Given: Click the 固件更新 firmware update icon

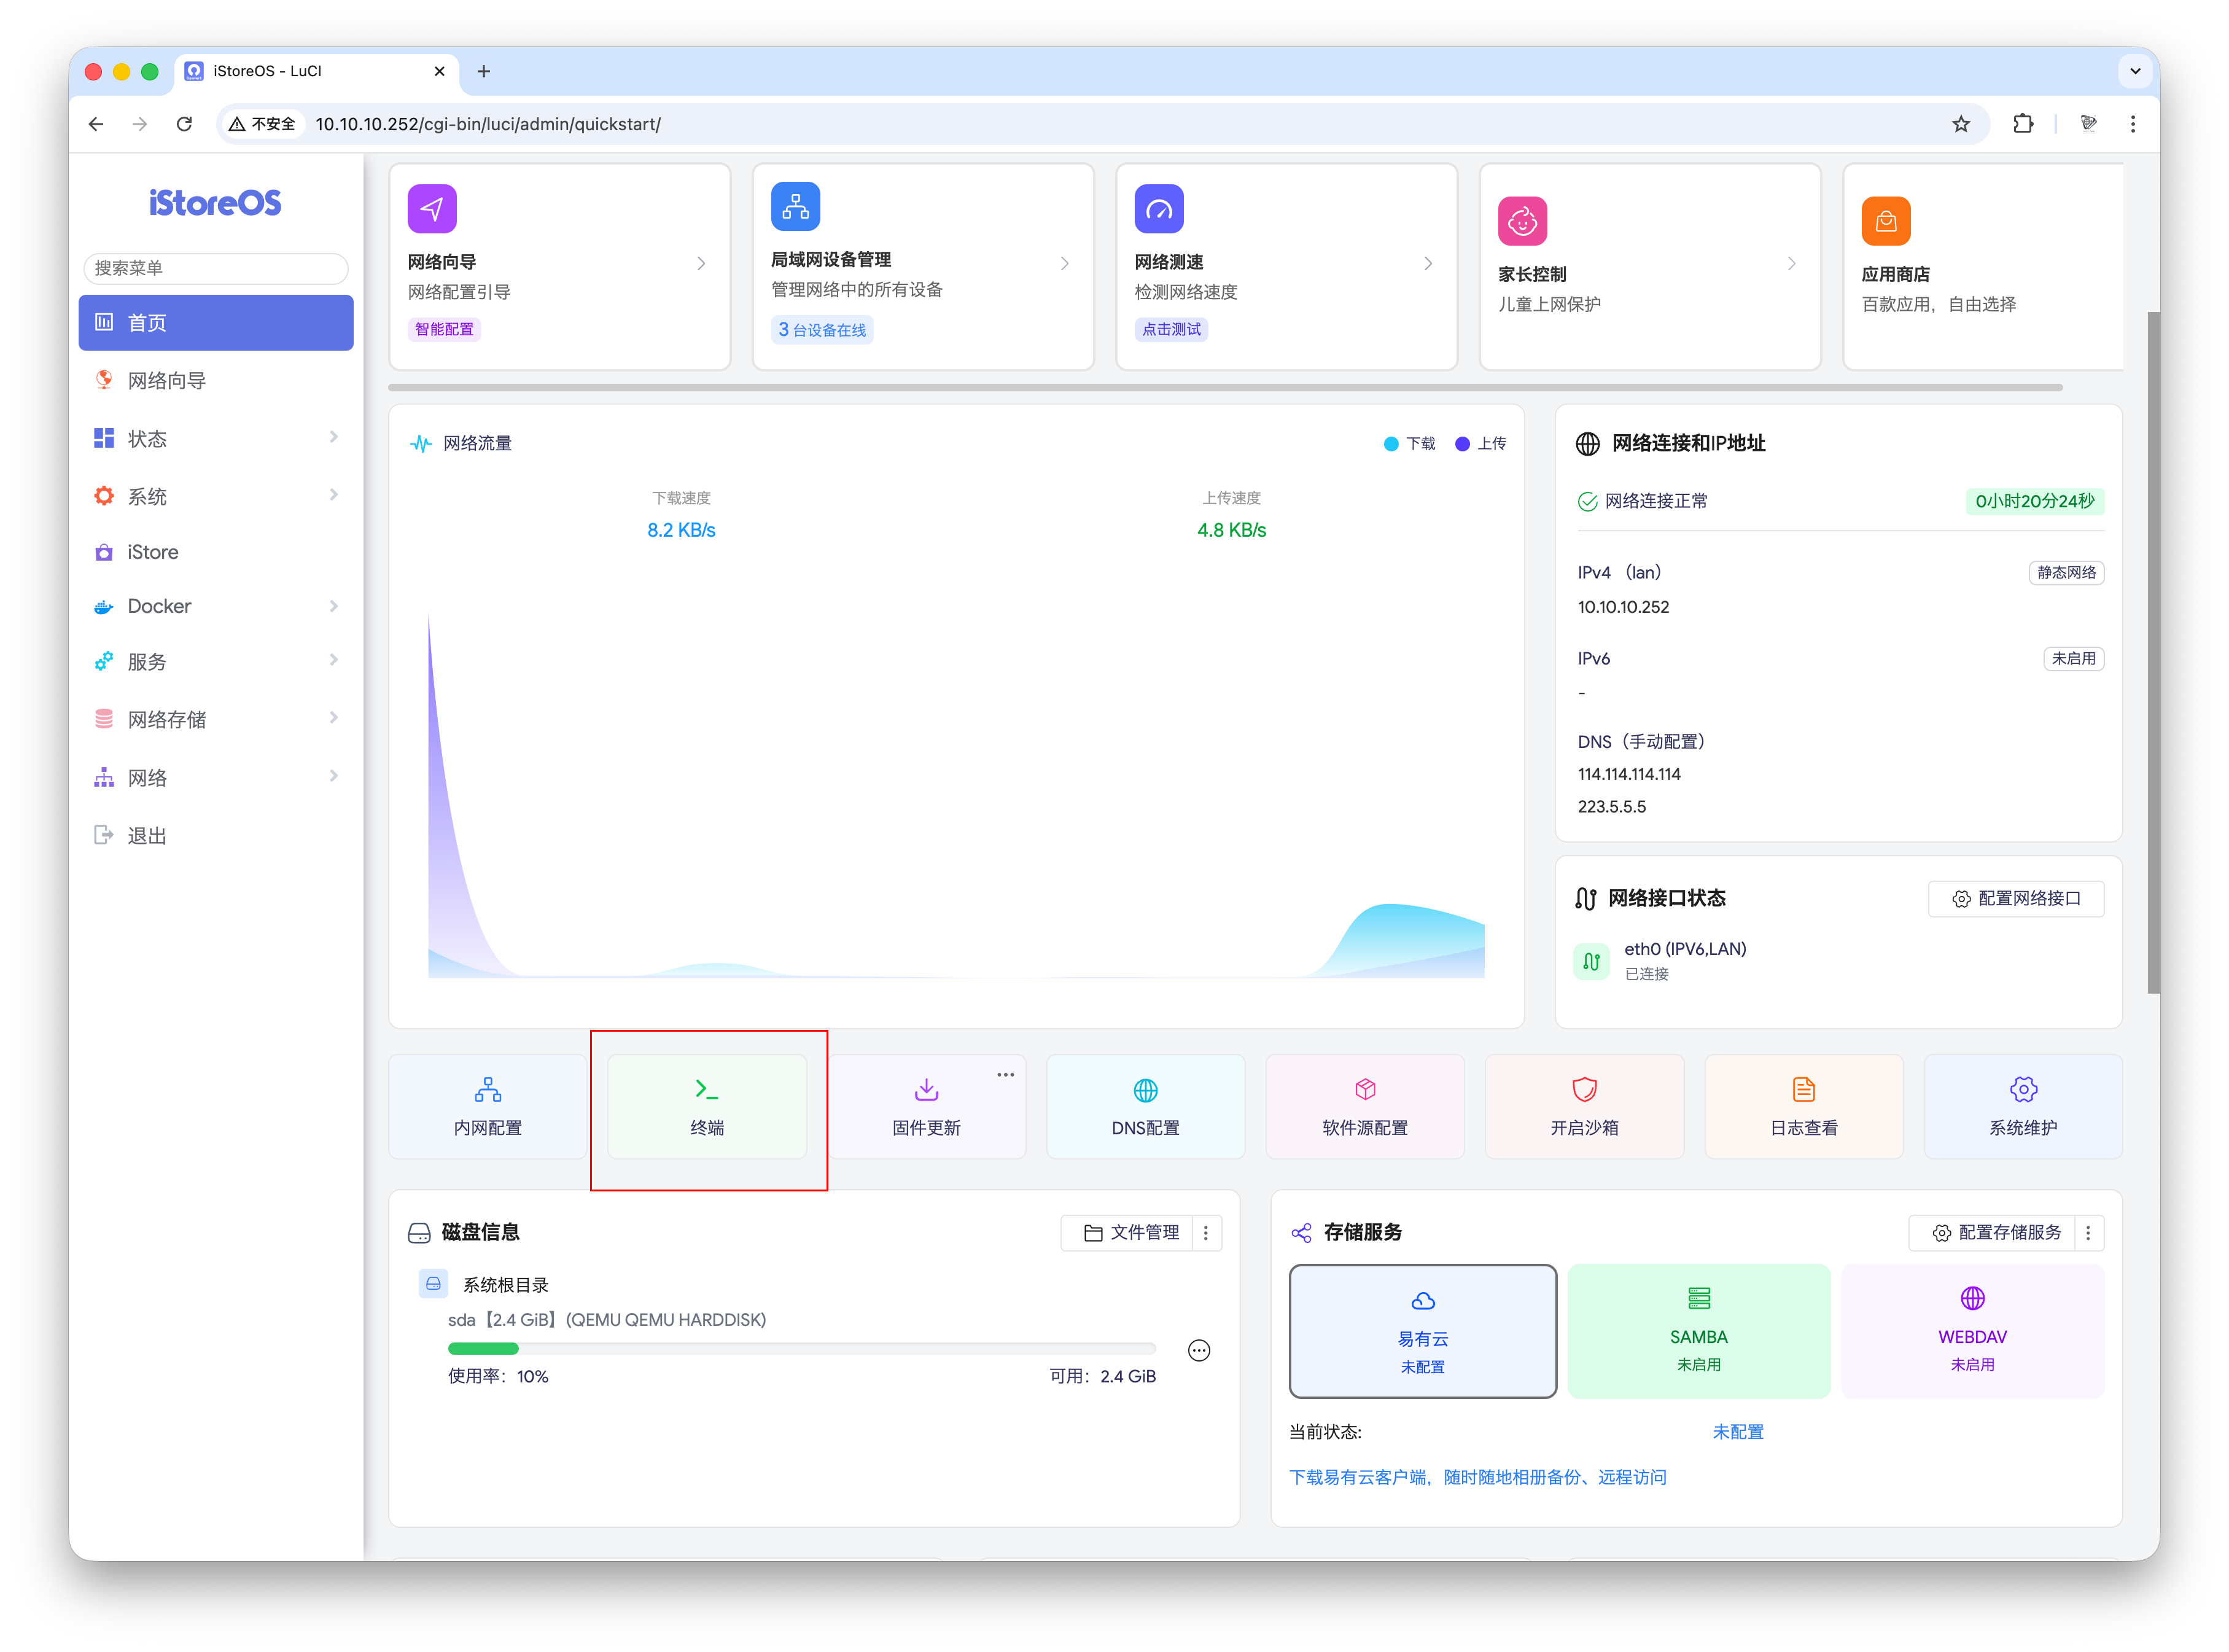Looking at the screenshot, I should pyautogui.click(x=926, y=1089).
